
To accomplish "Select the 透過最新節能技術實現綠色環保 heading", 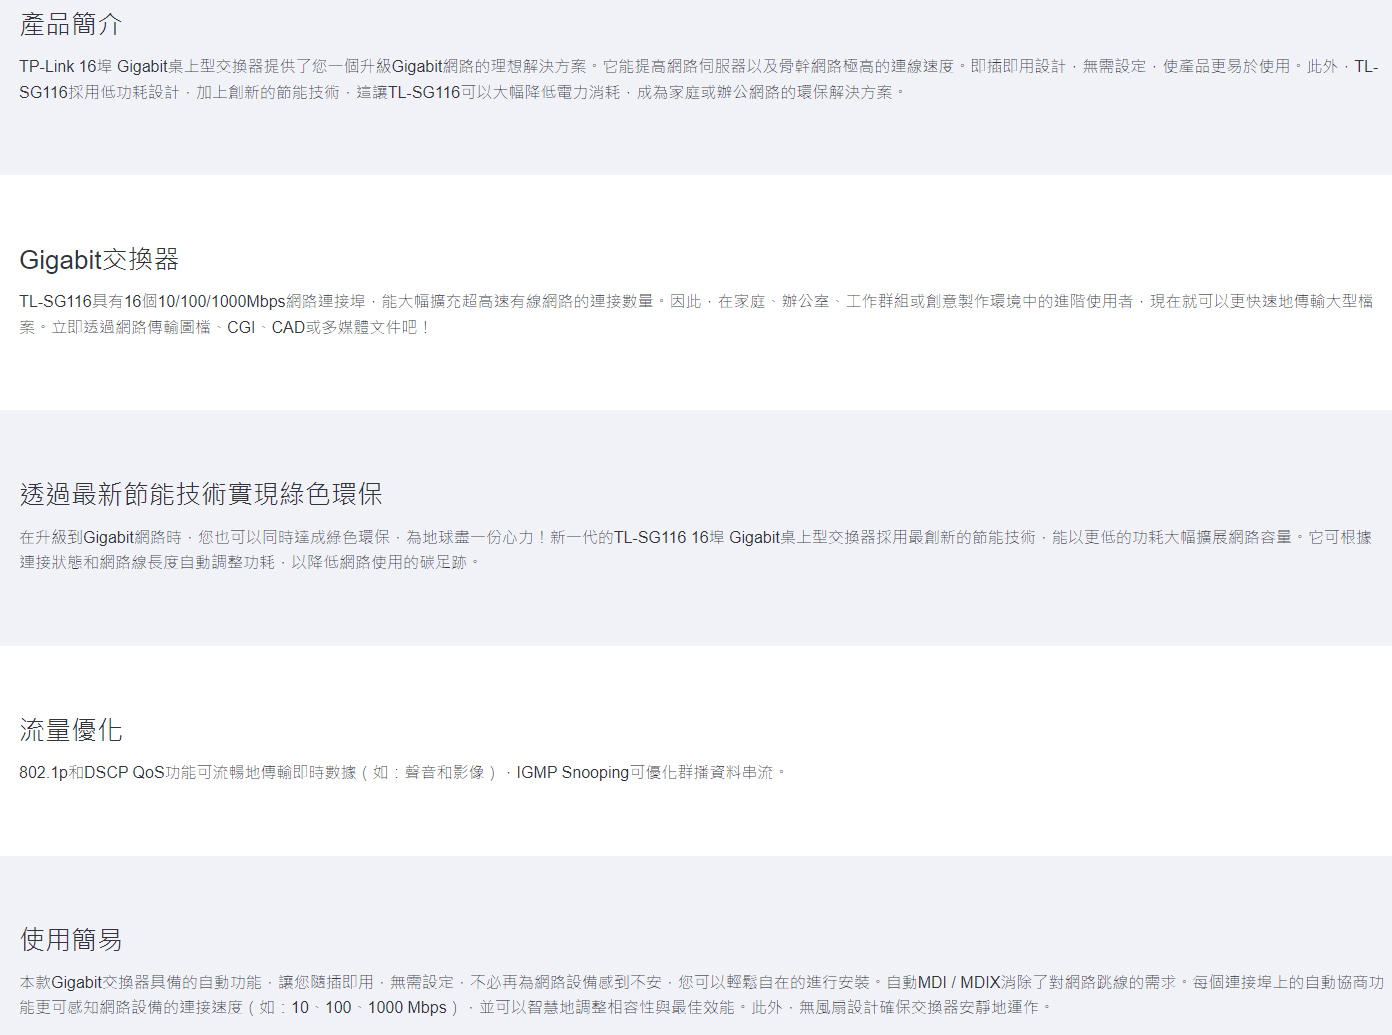I will click(x=200, y=494).
